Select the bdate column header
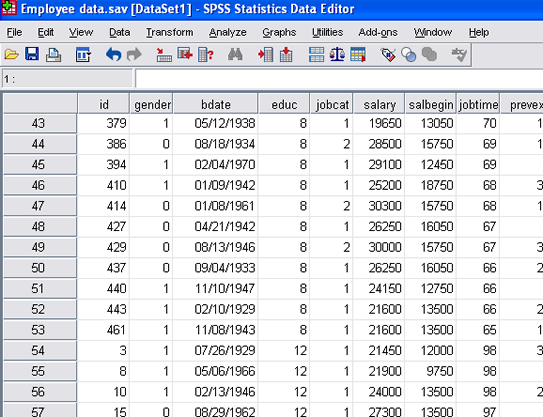Screen dimensions: 543x417 click(x=215, y=104)
